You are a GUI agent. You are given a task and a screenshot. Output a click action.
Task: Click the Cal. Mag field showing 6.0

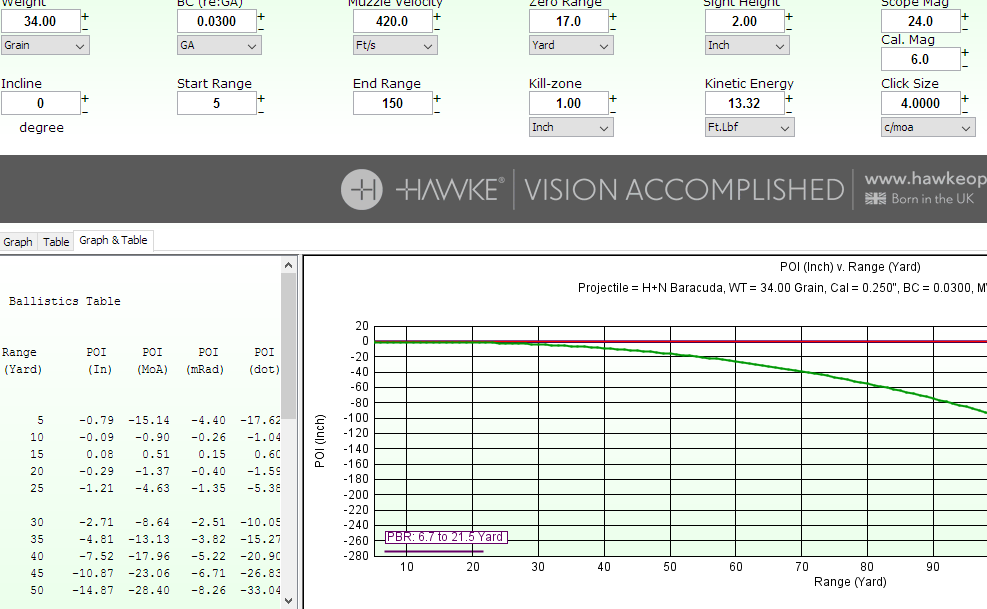(x=920, y=59)
